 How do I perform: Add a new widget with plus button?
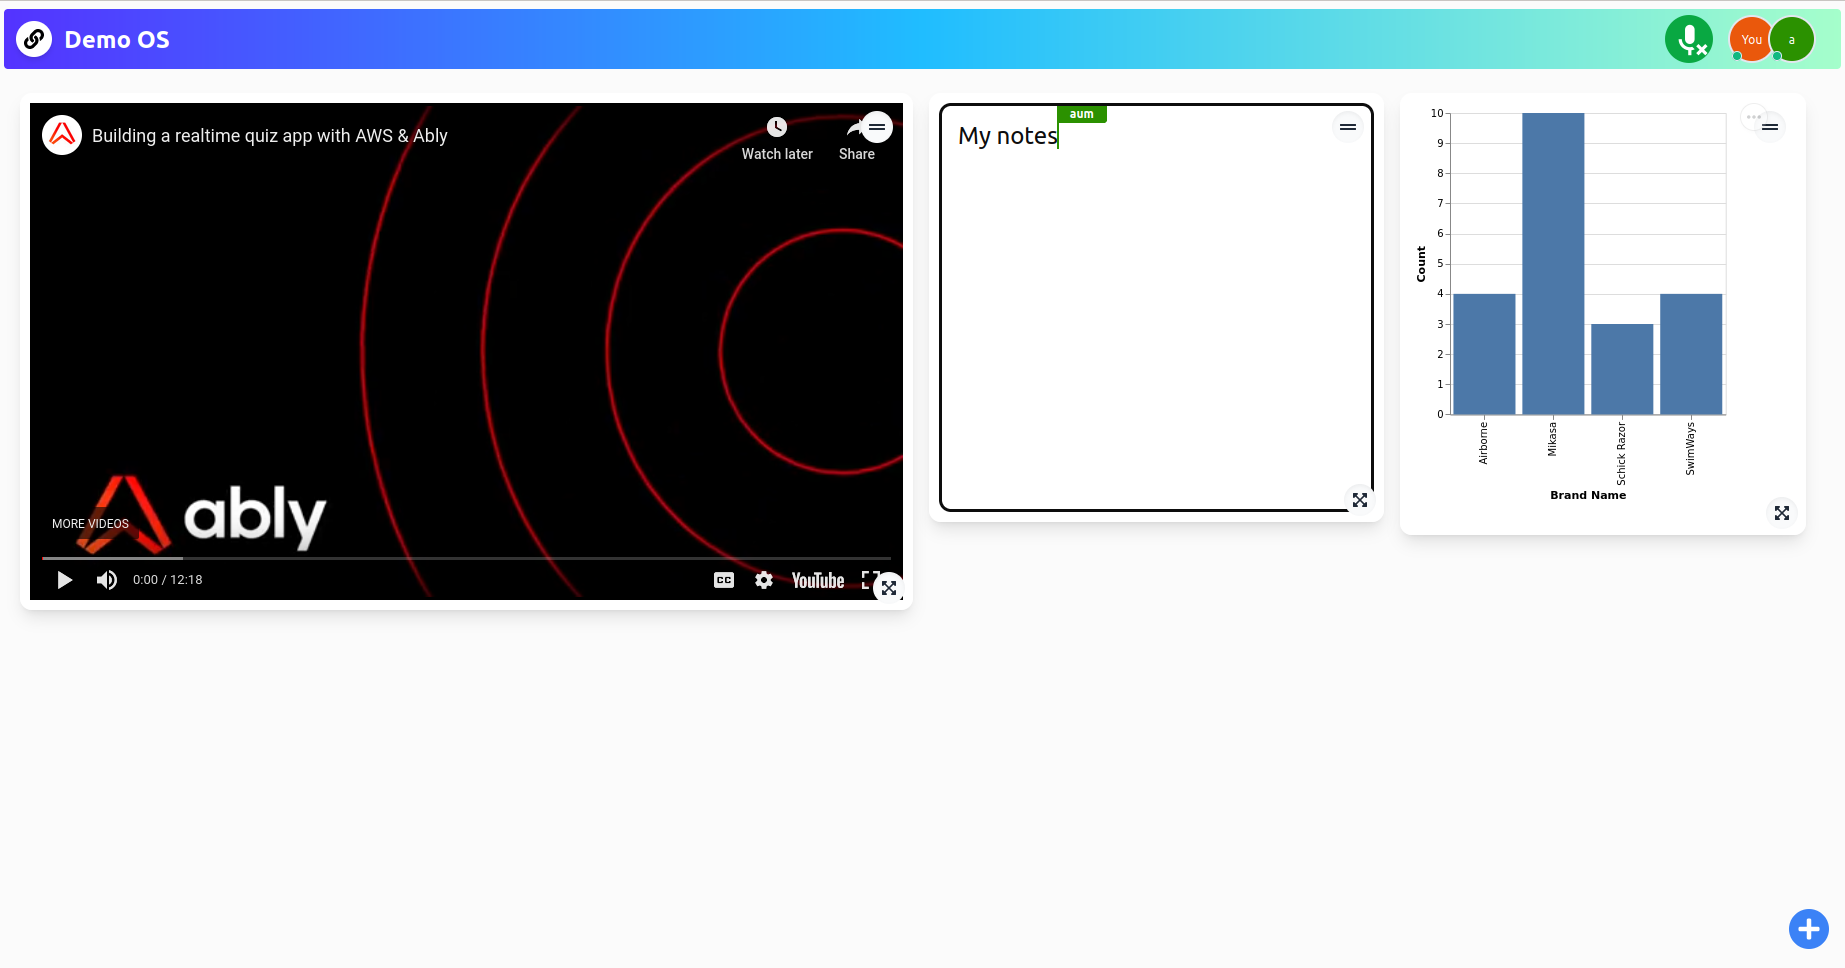(1809, 929)
